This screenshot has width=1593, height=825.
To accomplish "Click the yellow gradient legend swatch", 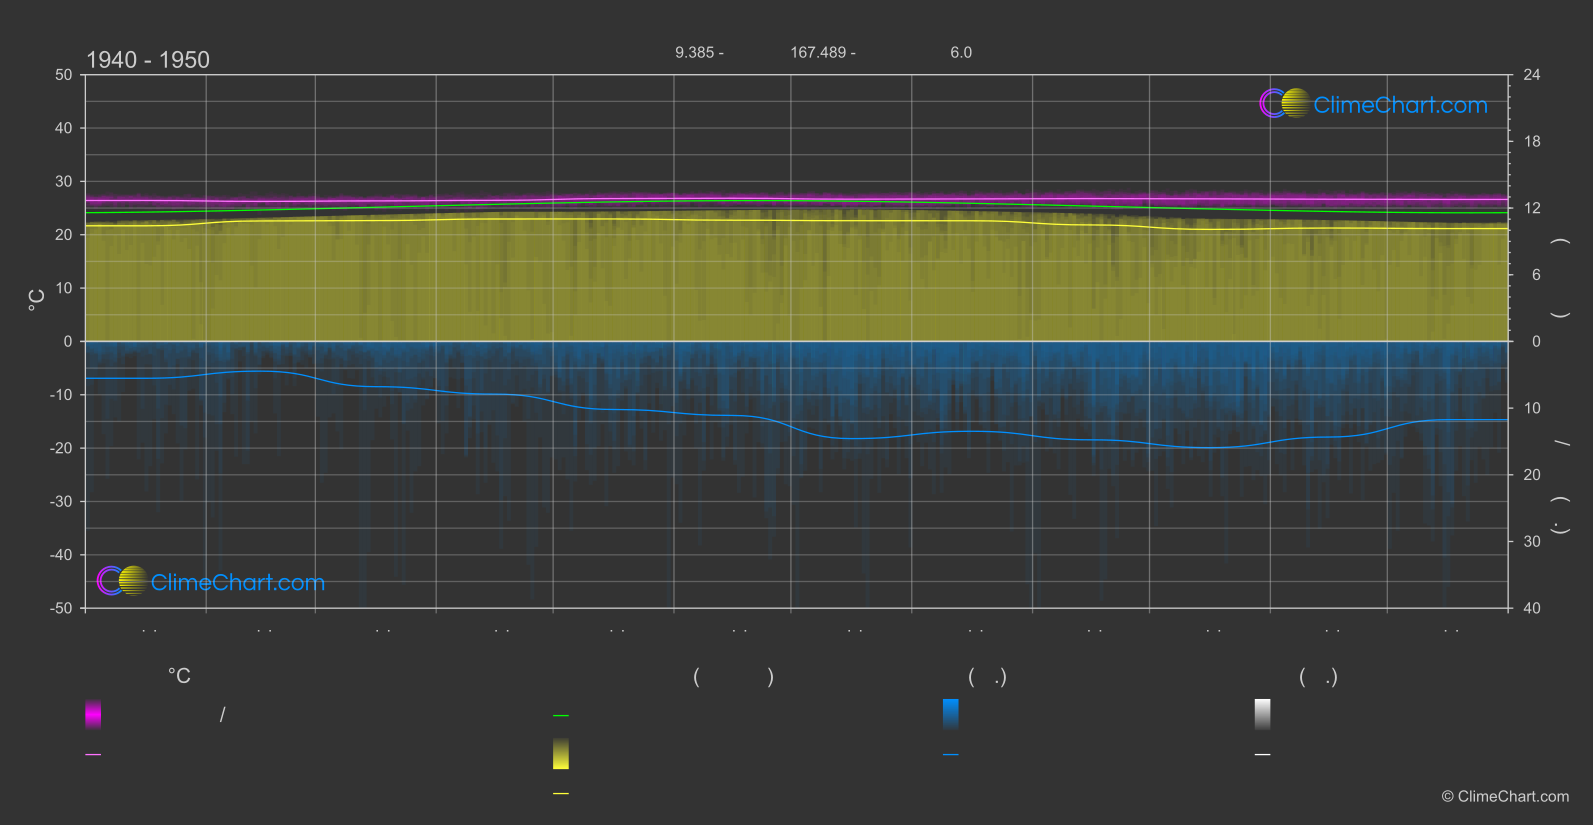I will 561,754.
